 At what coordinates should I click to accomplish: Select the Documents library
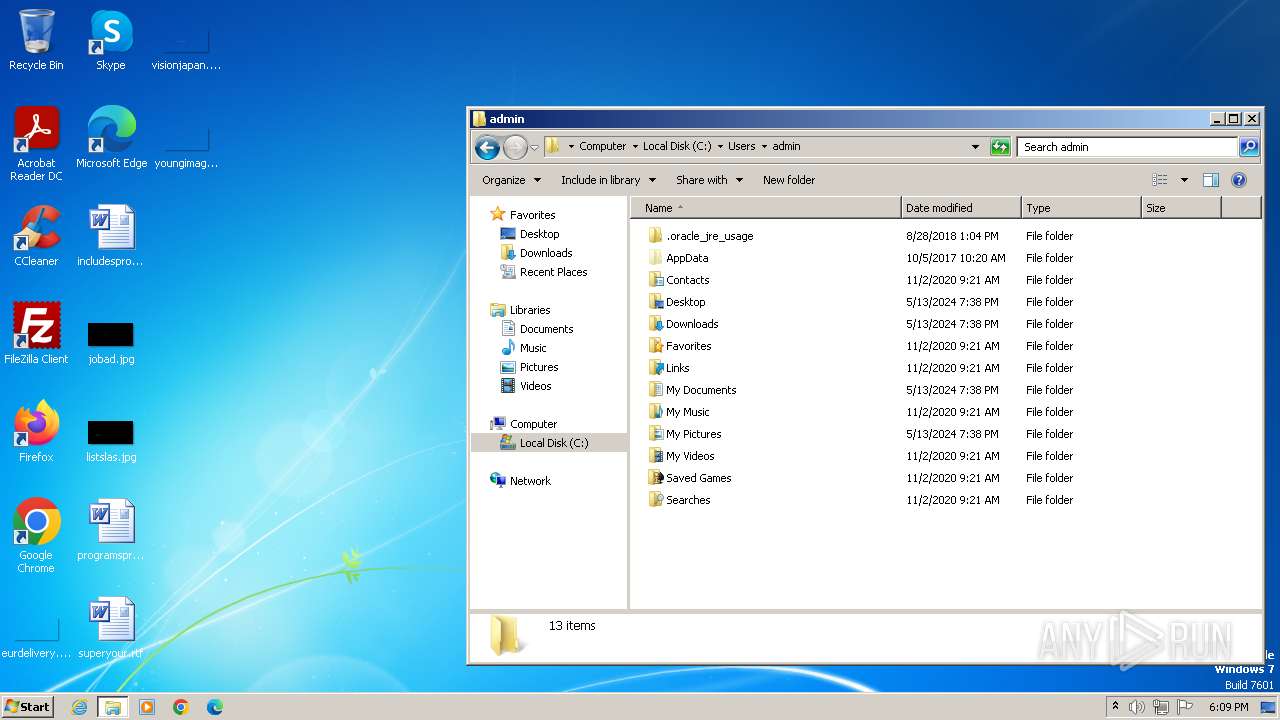(x=546, y=329)
